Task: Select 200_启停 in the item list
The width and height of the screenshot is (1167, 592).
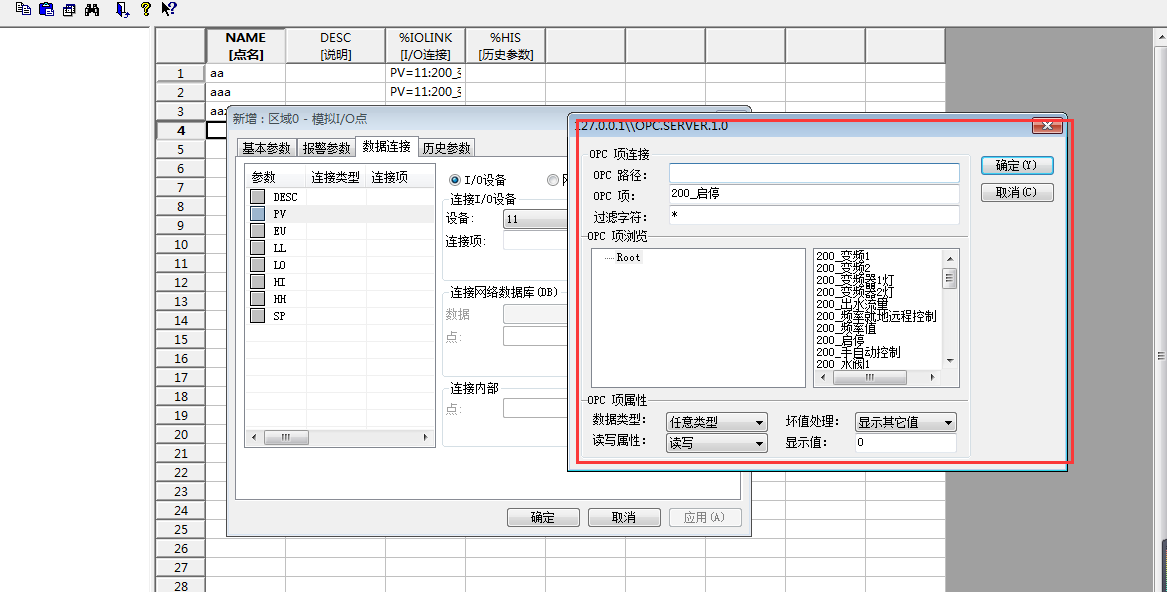Action: [840, 340]
